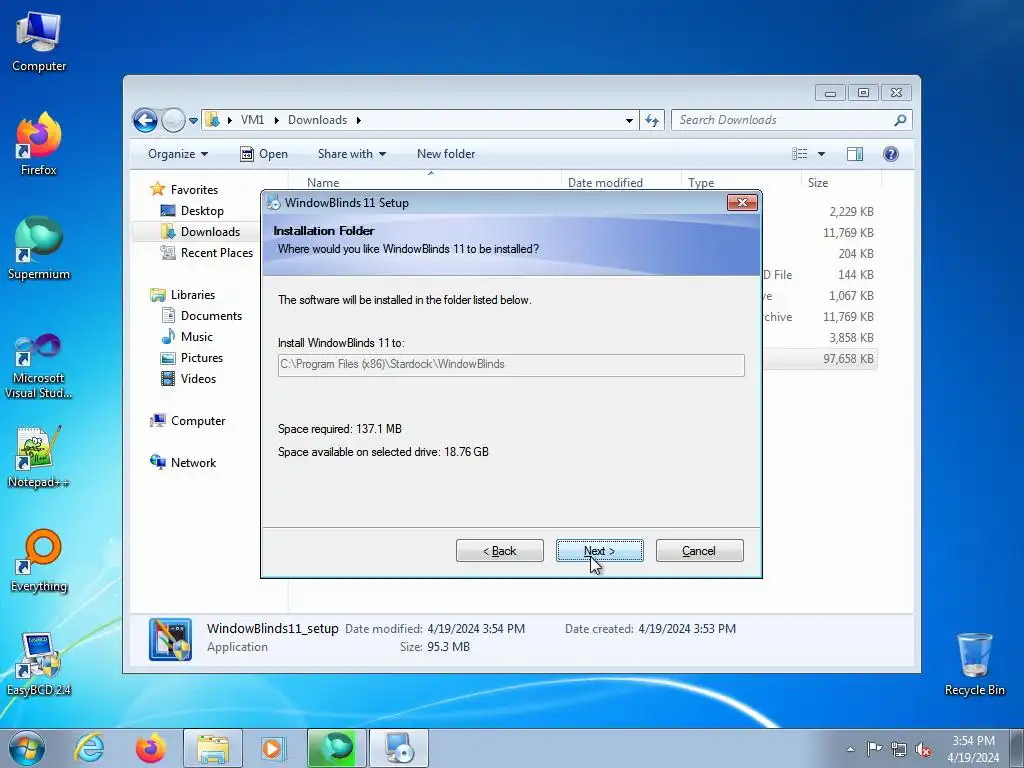Select Libraries in the navigation pane
This screenshot has width=1024, height=768.
[x=193, y=295]
